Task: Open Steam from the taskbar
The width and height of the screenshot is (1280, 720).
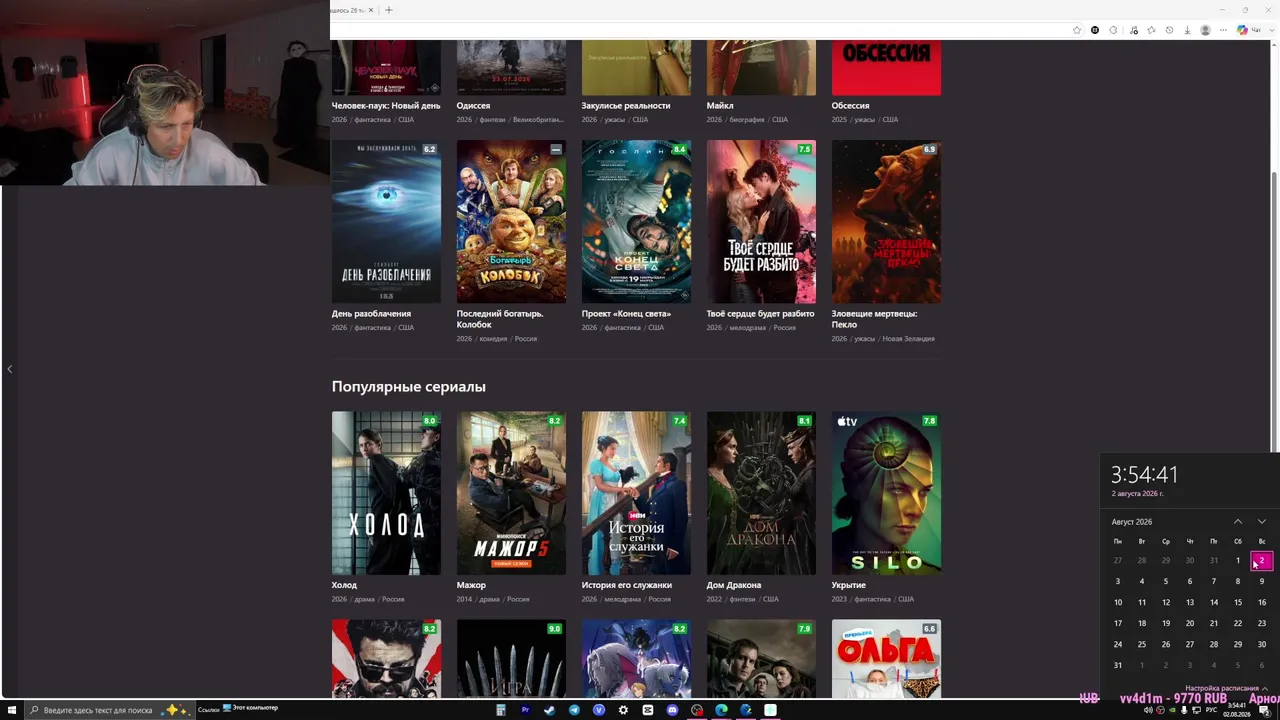Action: pyautogui.click(x=550, y=710)
